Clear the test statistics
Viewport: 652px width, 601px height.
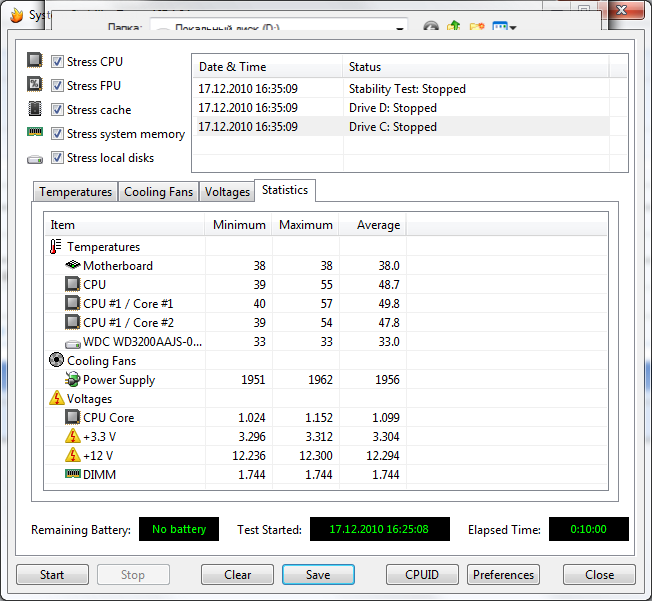237,575
